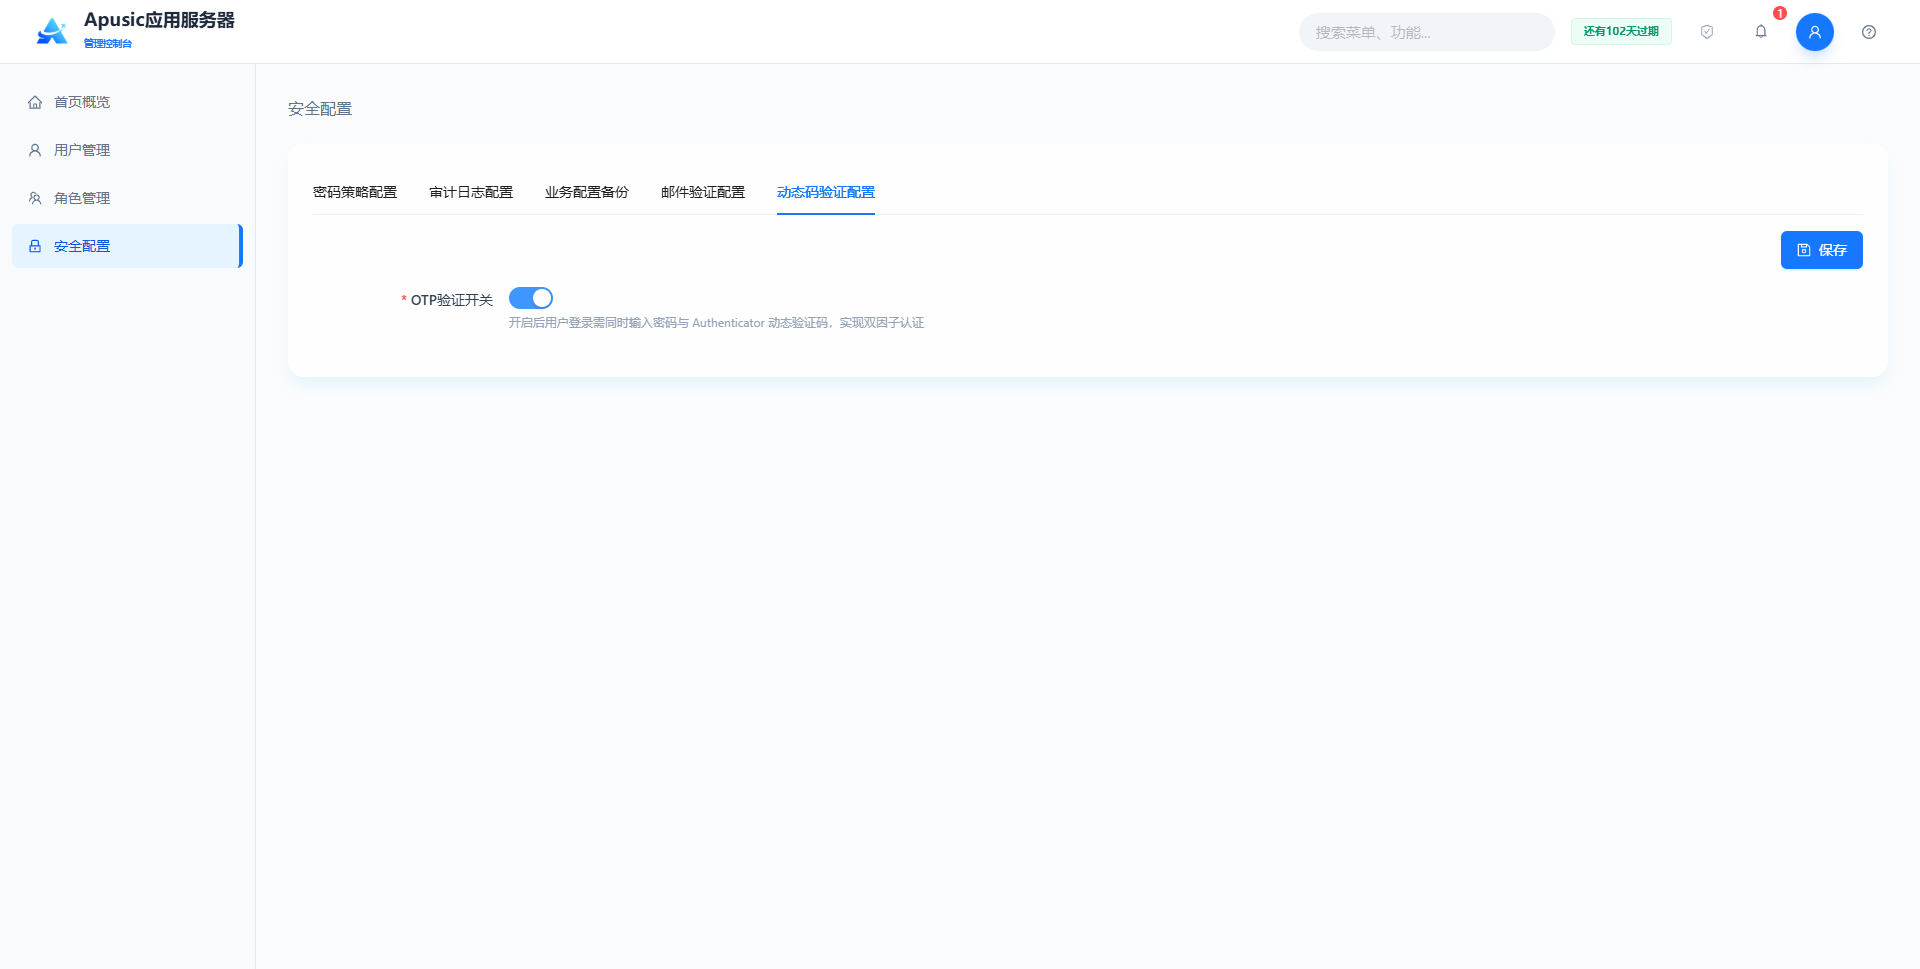Screen dimensions: 1920x969
Task: Click the 保存 button
Action: (1822, 250)
